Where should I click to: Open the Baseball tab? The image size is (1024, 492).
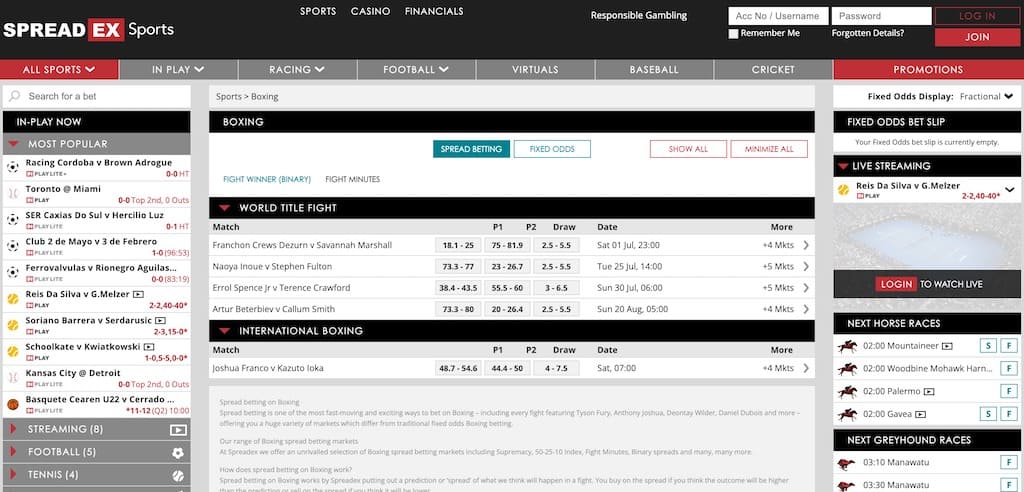click(x=654, y=69)
